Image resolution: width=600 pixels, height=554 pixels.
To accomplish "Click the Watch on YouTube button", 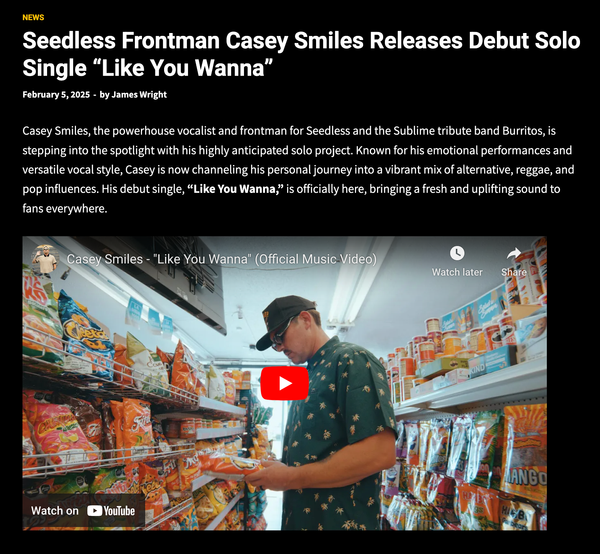I will 83,511.
